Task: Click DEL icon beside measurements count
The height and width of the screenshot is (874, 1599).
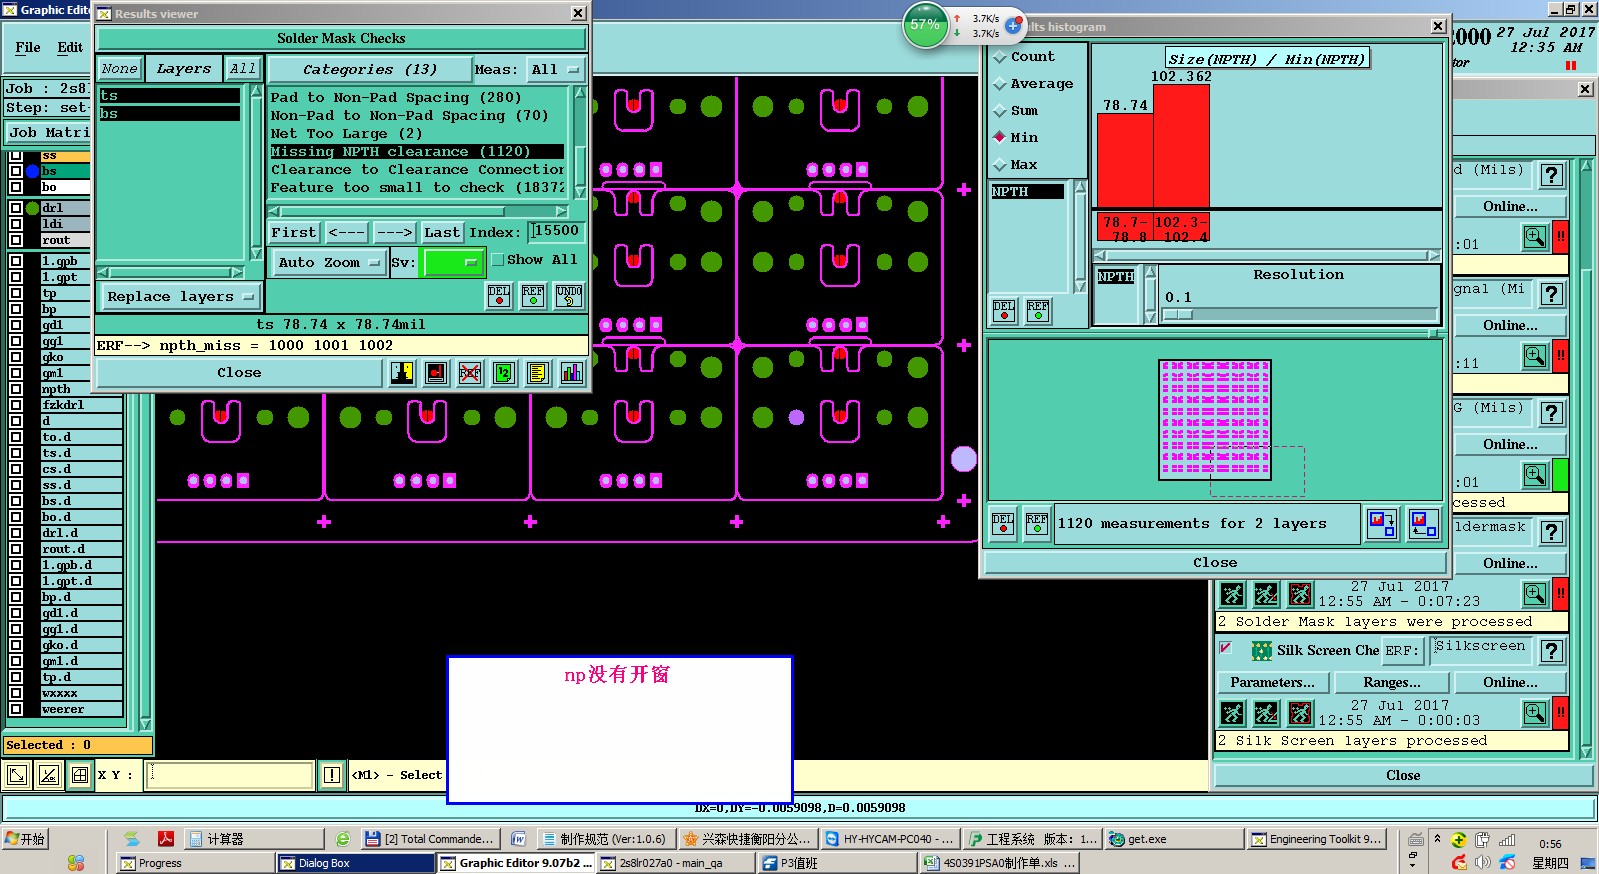Action: [x=1003, y=523]
